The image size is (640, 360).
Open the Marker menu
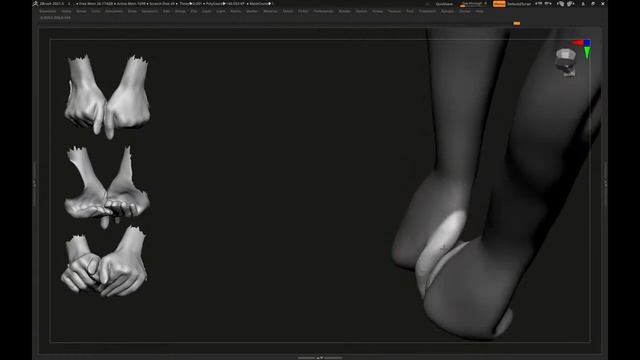coord(252,11)
